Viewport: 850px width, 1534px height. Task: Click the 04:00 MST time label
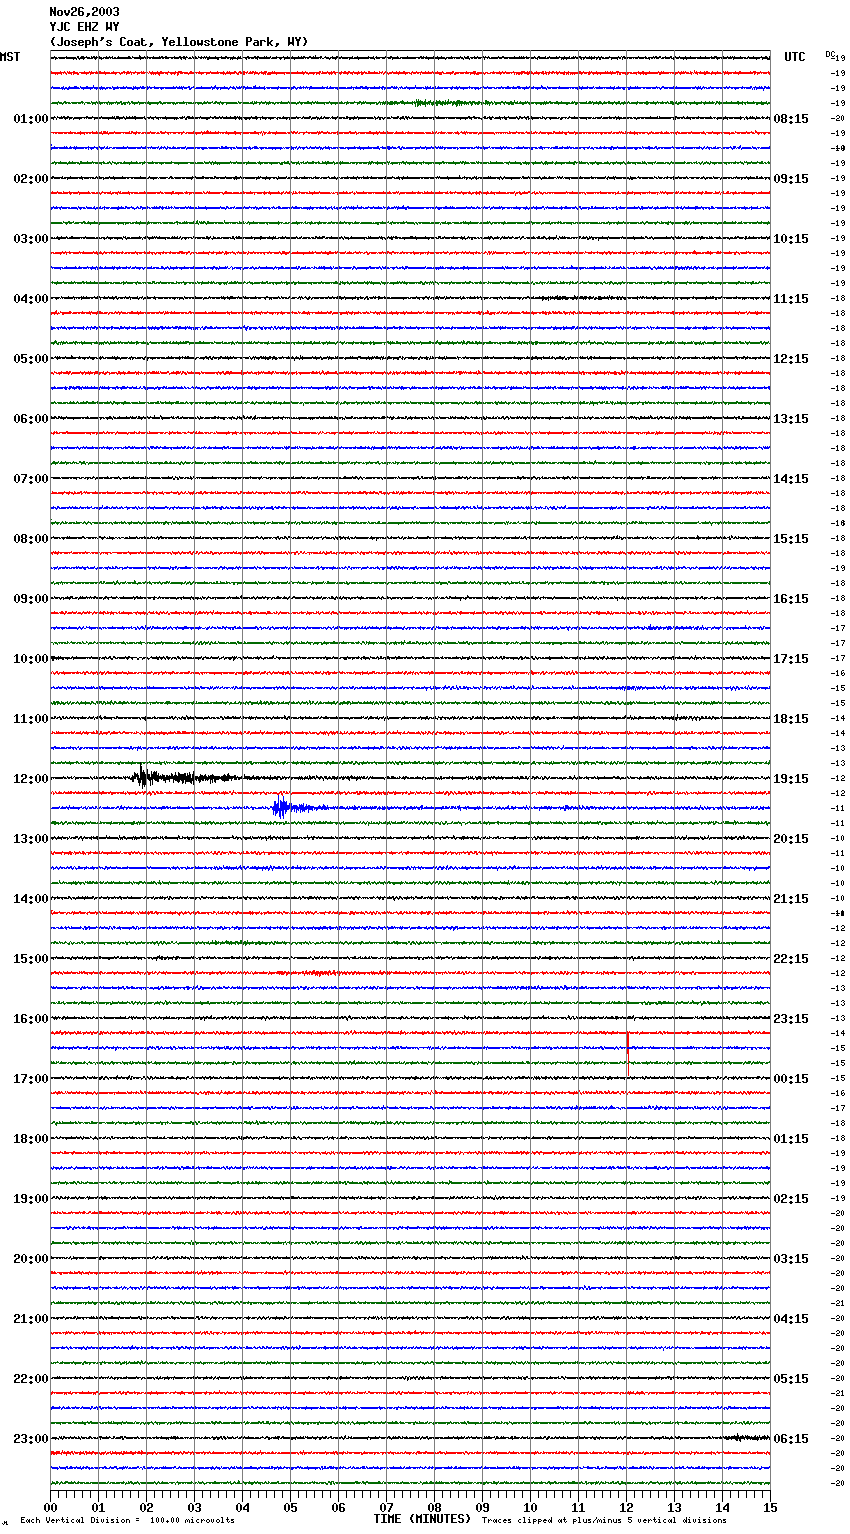[x=31, y=299]
